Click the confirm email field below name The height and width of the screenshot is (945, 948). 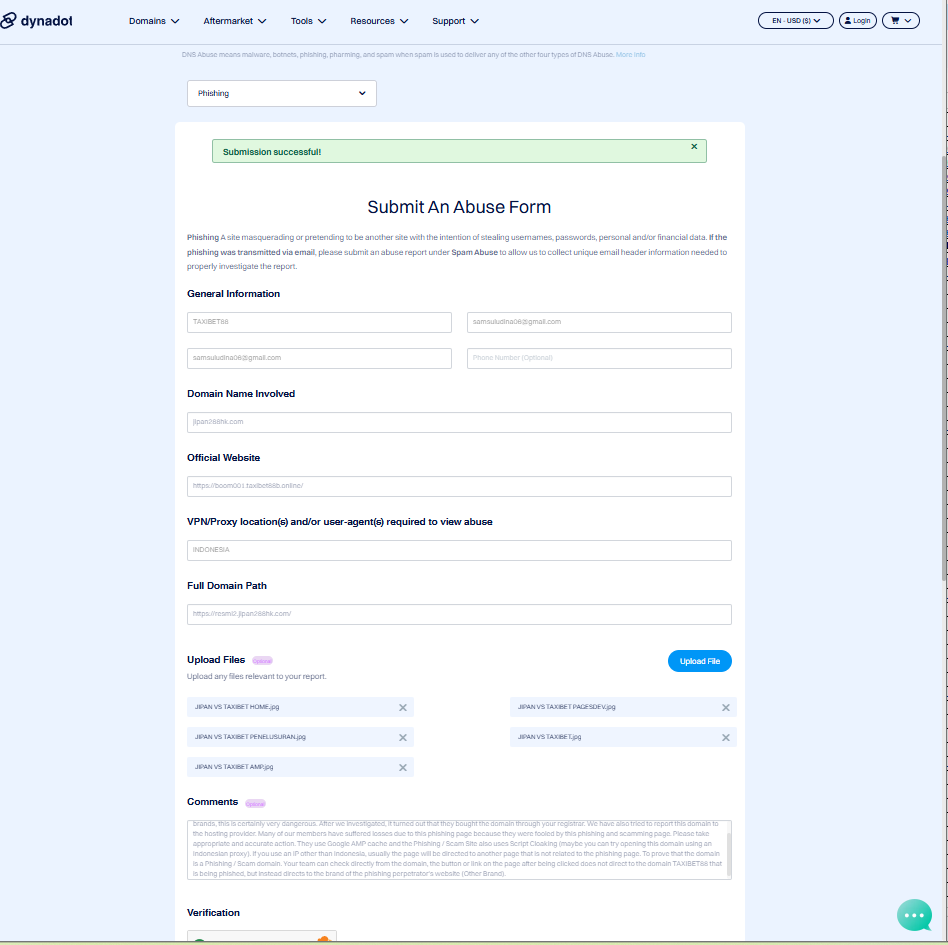pyautogui.click(x=319, y=358)
